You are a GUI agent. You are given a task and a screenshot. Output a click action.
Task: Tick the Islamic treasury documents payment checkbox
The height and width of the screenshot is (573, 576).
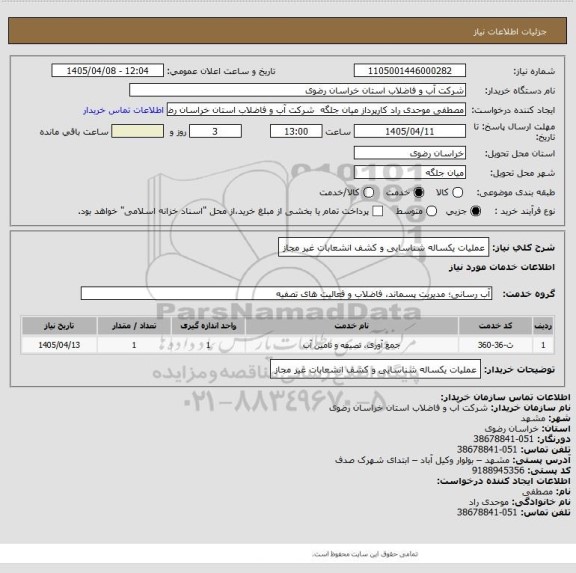[x=377, y=211]
